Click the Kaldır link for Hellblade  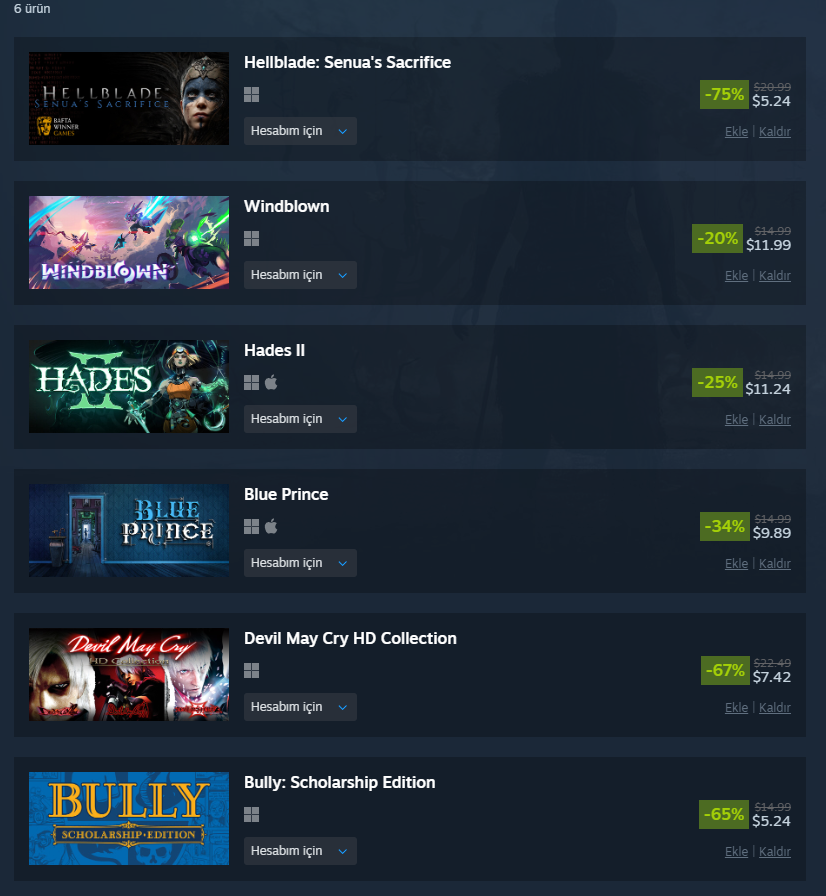775,131
